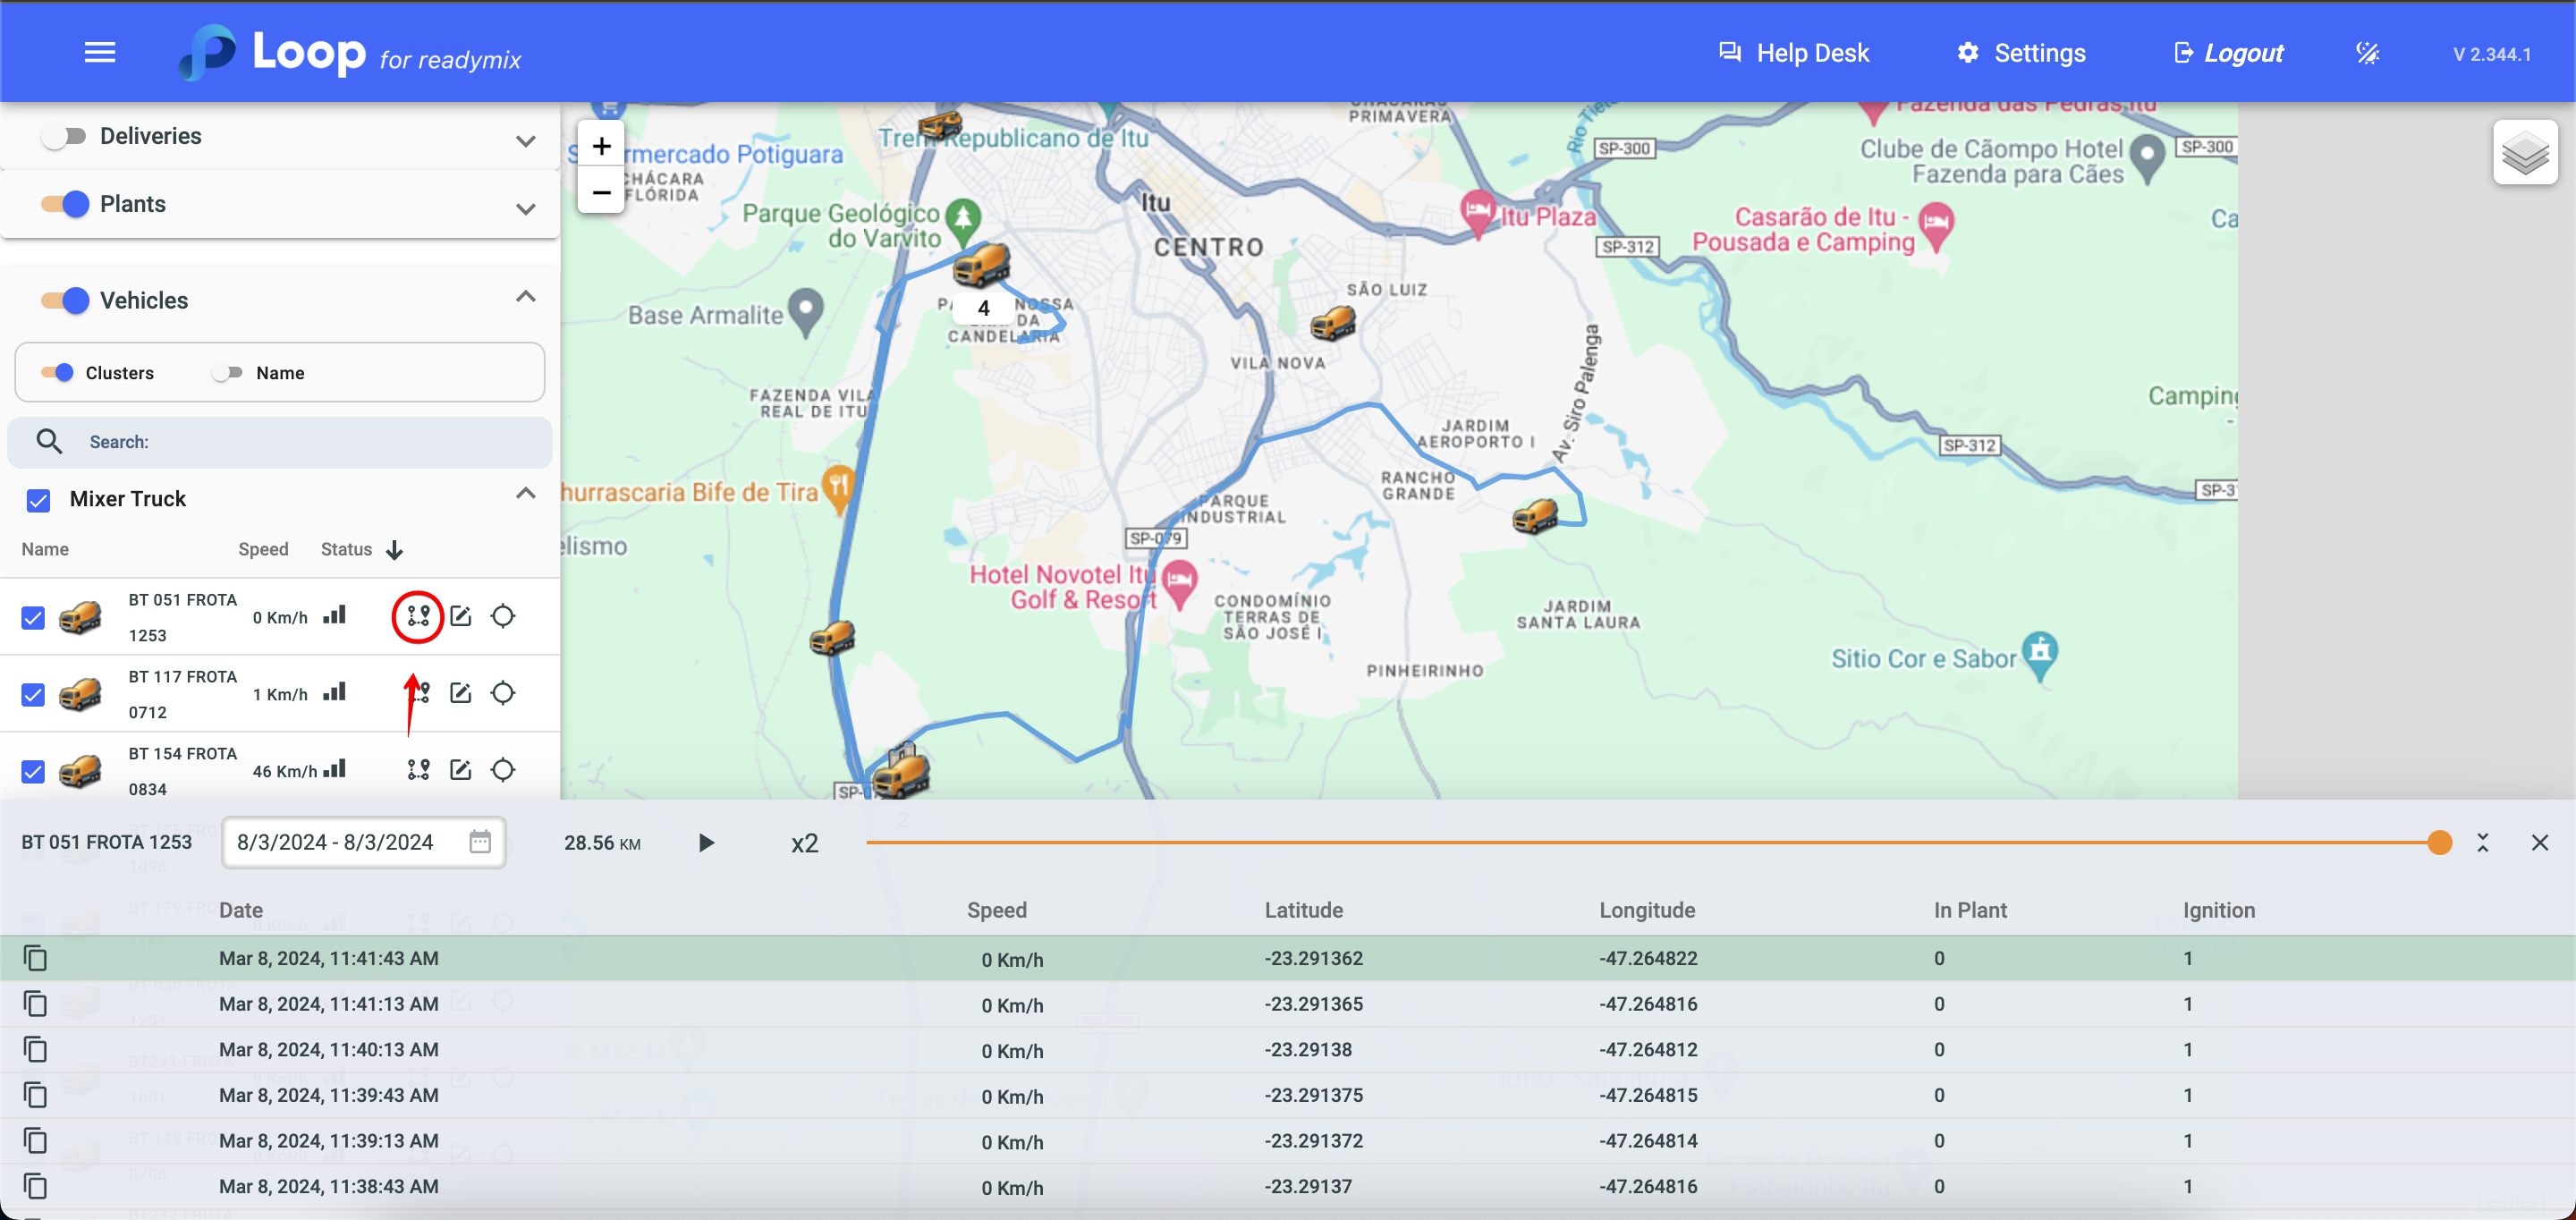Open Settings from the top bar

pos(2021,53)
